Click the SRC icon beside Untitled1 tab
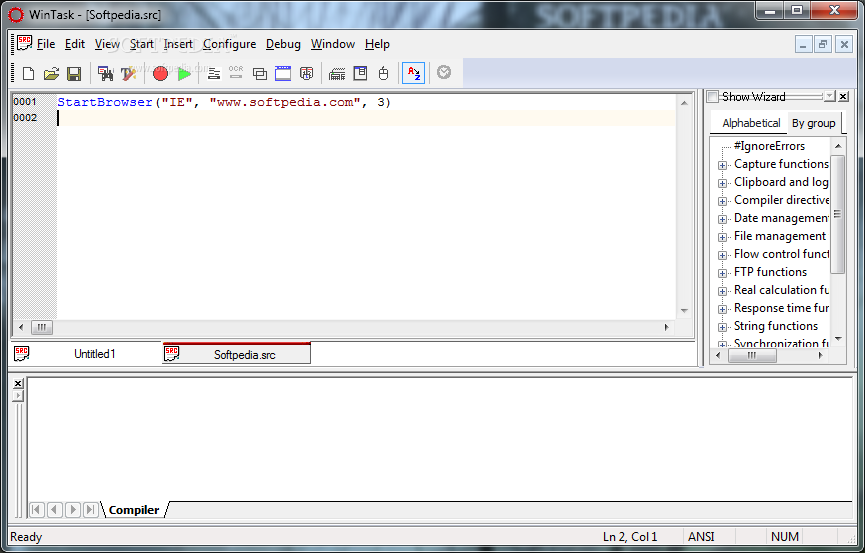This screenshot has width=865, height=553. tap(22, 354)
